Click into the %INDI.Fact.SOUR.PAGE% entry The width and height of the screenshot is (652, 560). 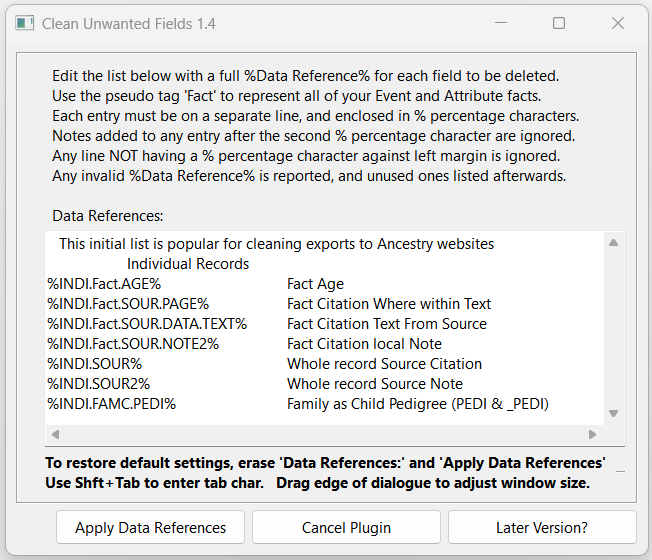click(x=128, y=304)
